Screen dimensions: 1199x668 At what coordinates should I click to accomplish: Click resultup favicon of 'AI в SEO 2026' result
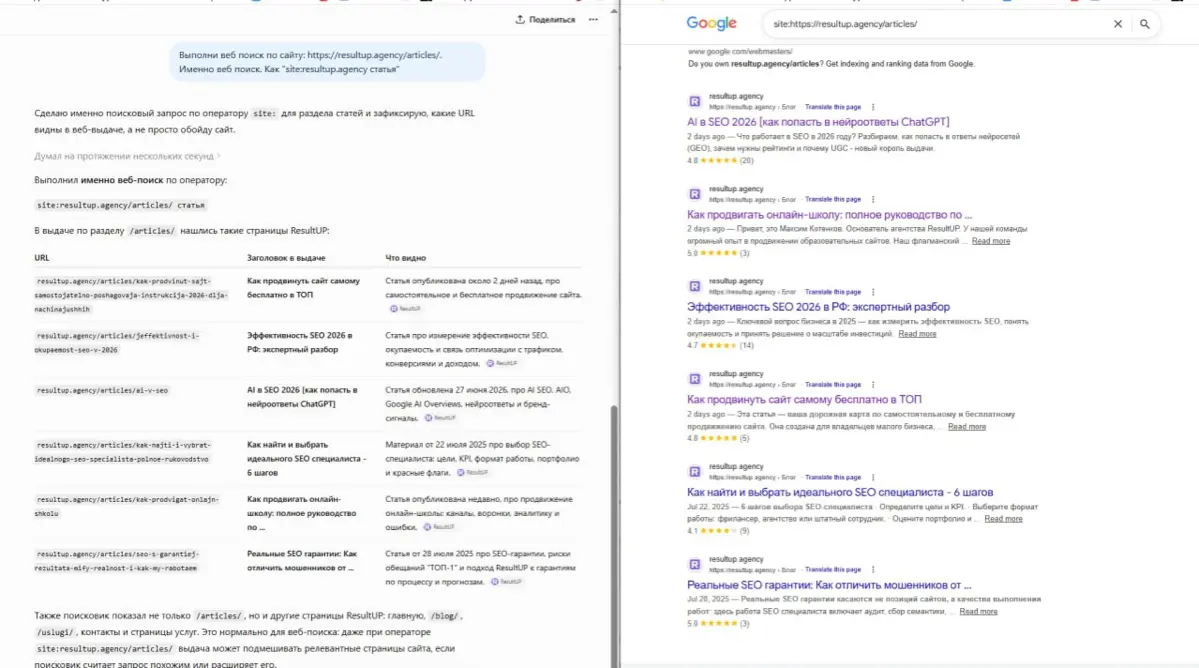694,102
